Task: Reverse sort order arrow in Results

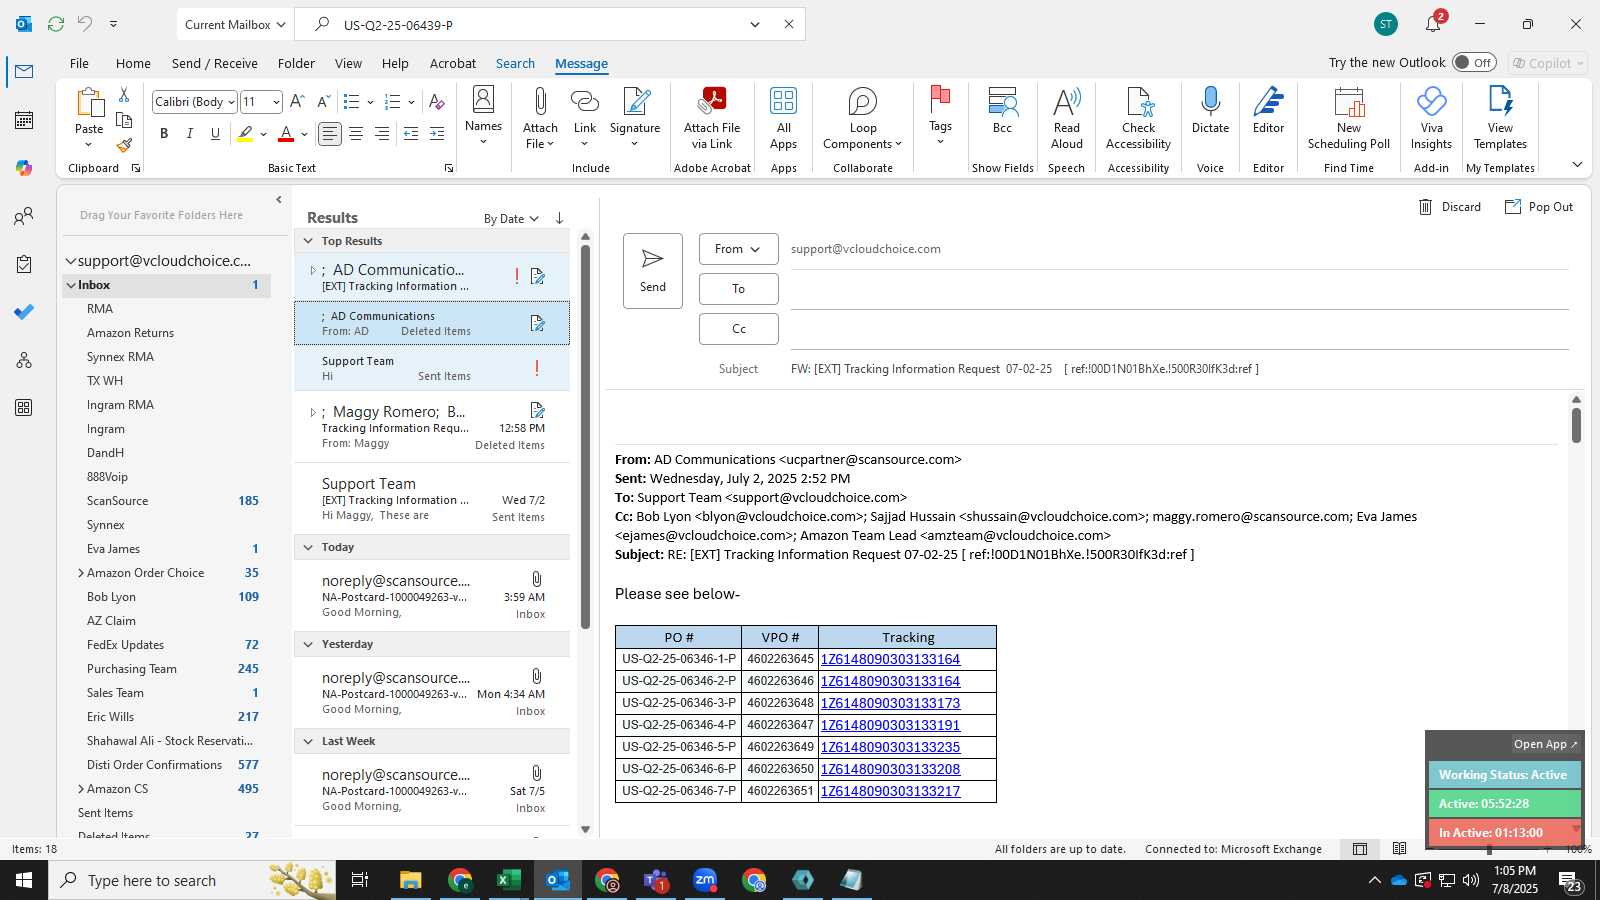Action: pos(559,218)
